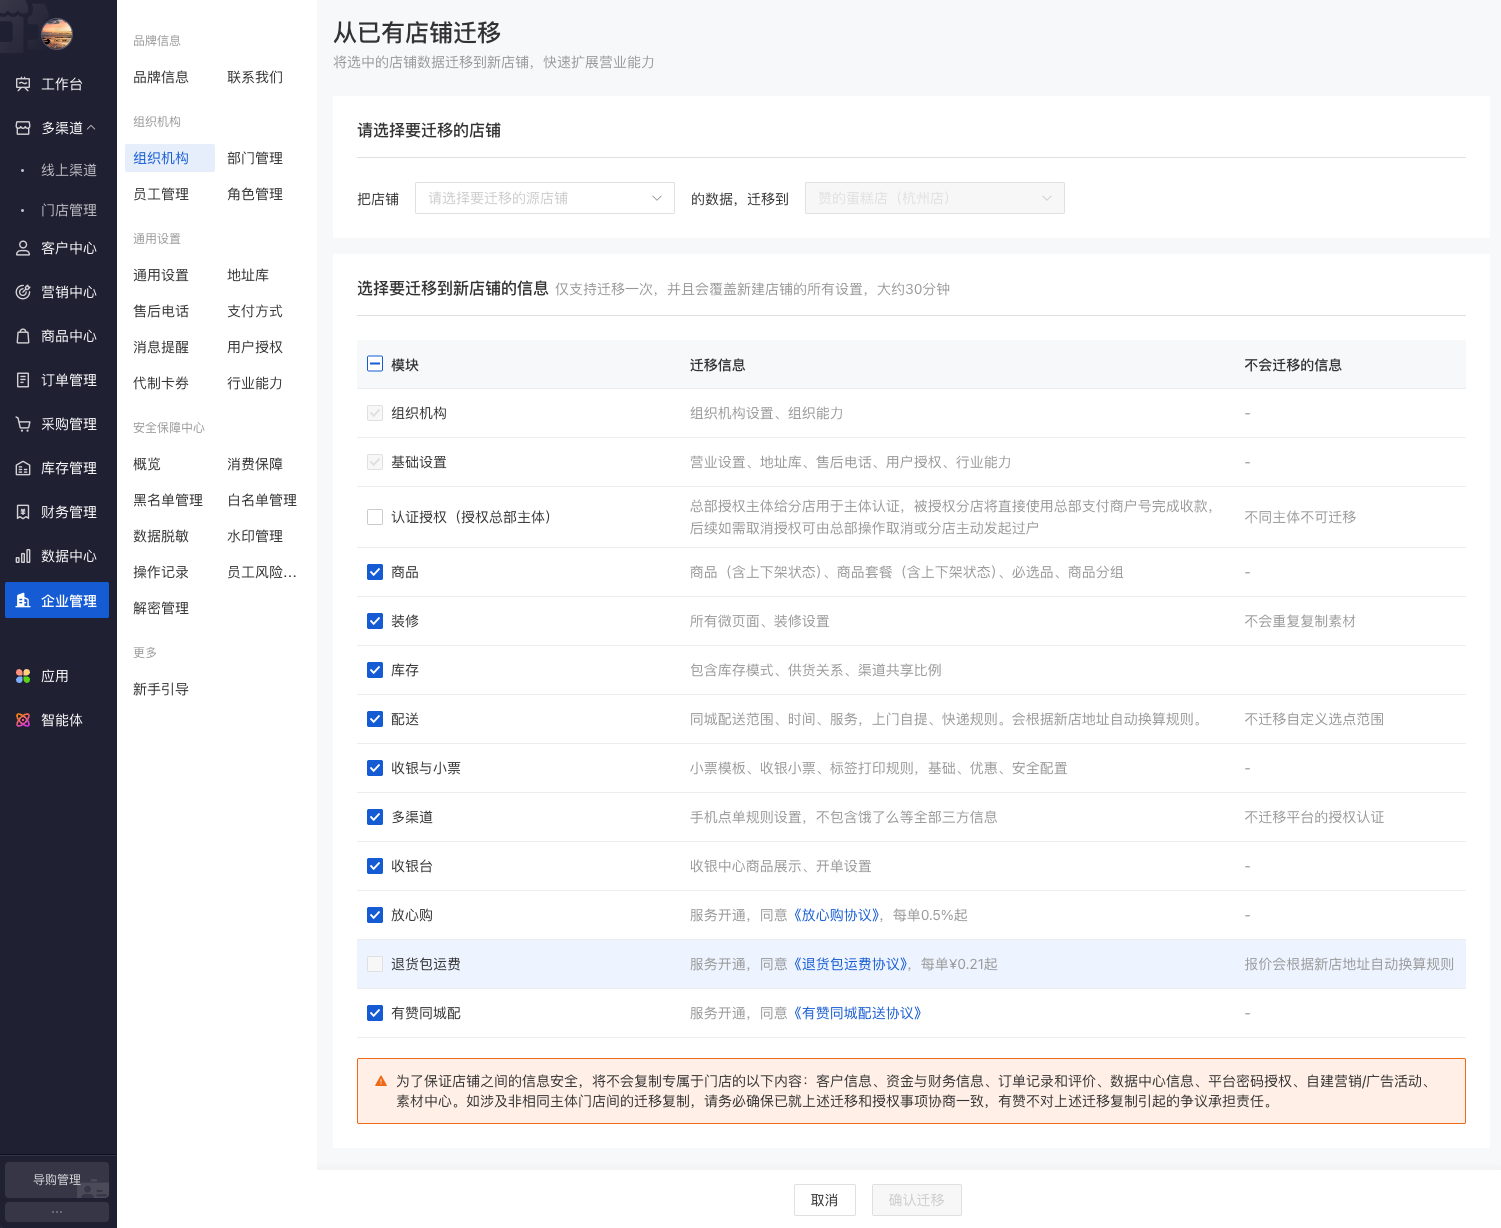1501x1228 pixels.
Task: Toggle the select-all 模块 header checkbox
Action: [375, 364]
